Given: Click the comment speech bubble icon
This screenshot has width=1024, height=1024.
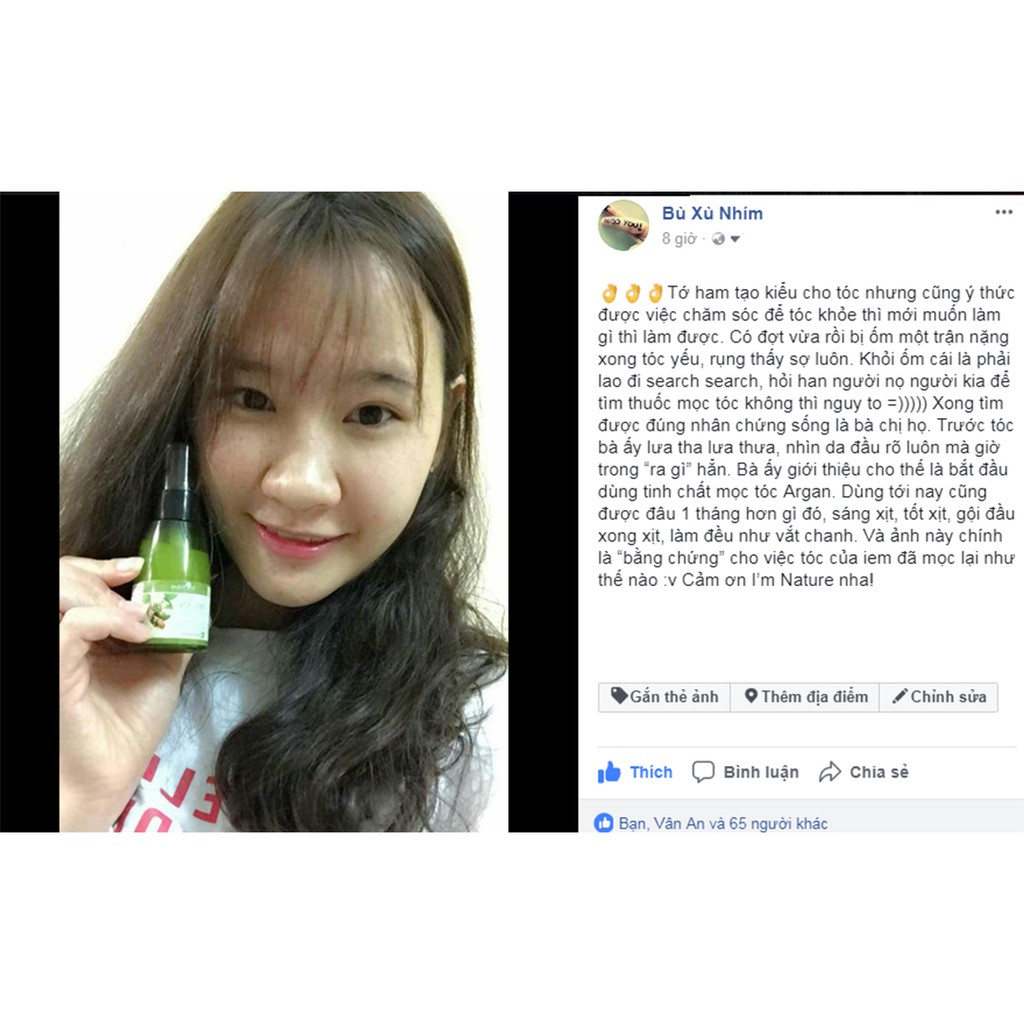Looking at the screenshot, I should tap(703, 772).
